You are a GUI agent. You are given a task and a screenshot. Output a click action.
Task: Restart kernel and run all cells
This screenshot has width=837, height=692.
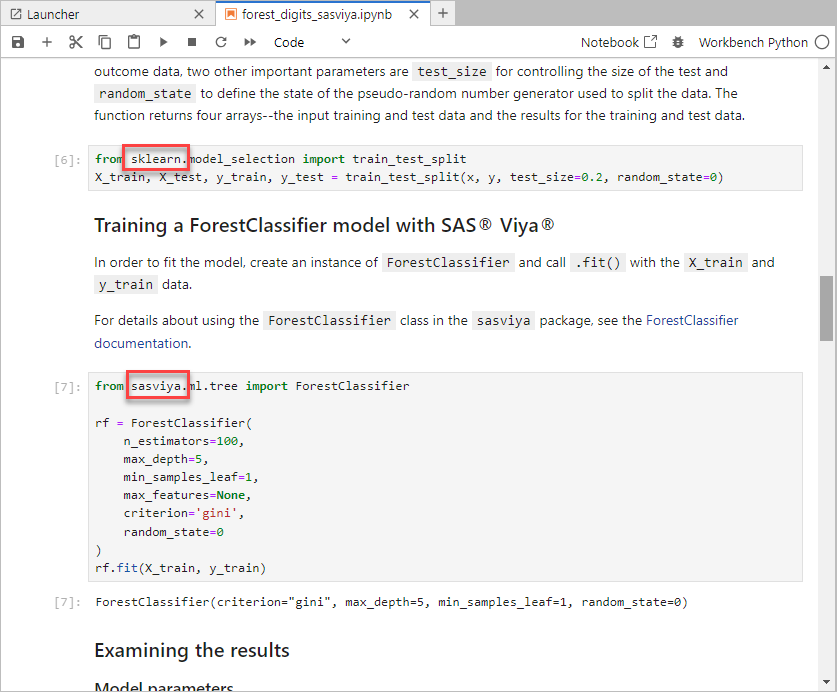pyautogui.click(x=250, y=42)
